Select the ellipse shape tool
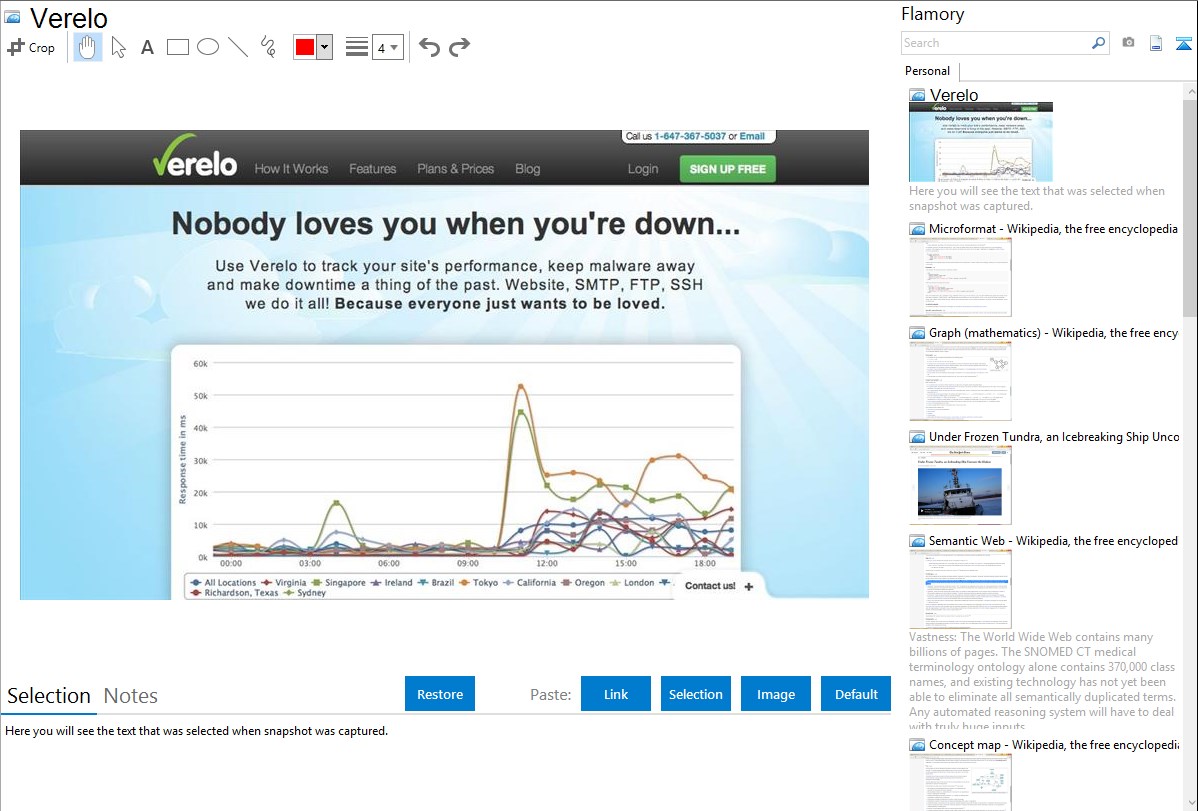This screenshot has height=811, width=1198. (x=208, y=47)
